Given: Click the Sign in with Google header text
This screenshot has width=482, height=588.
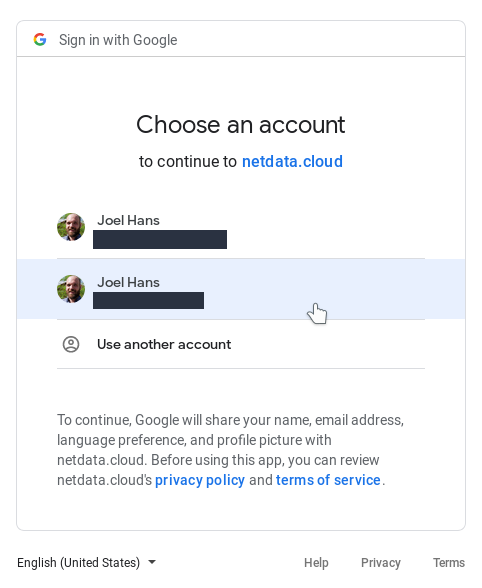Looking at the screenshot, I should click(x=118, y=40).
